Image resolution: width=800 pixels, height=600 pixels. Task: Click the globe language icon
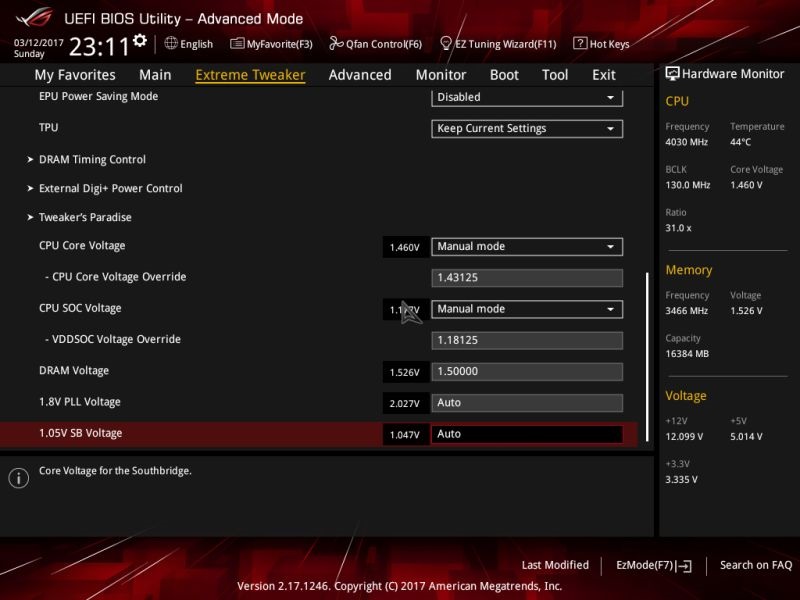171,43
